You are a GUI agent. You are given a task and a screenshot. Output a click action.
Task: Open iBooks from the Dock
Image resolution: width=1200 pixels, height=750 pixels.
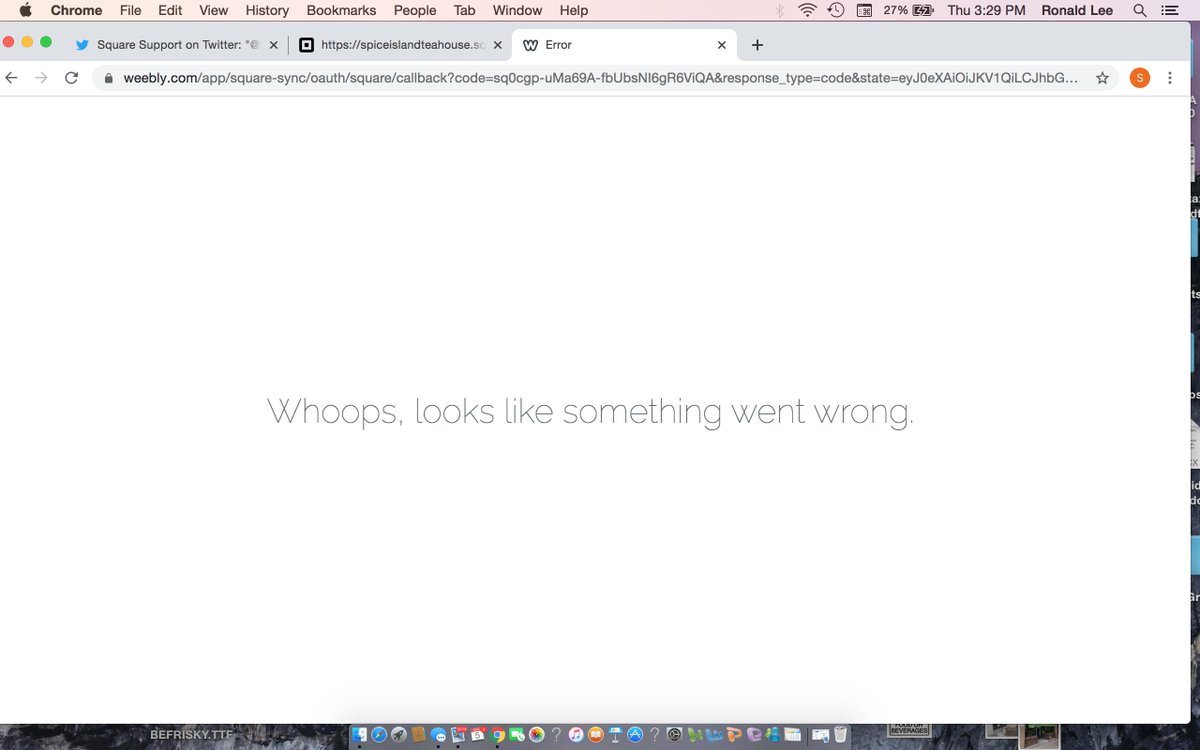pos(595,735)
